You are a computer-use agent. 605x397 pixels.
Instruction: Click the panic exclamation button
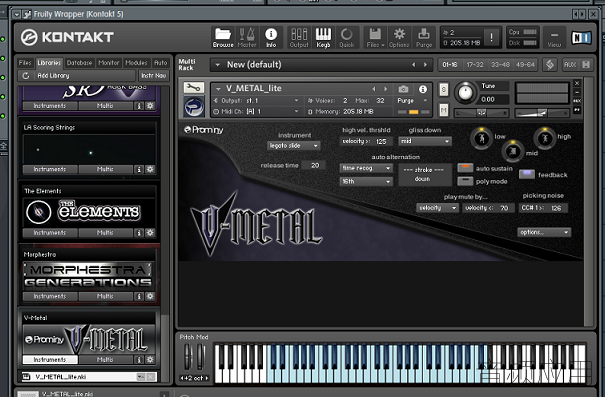coord(491,37)
